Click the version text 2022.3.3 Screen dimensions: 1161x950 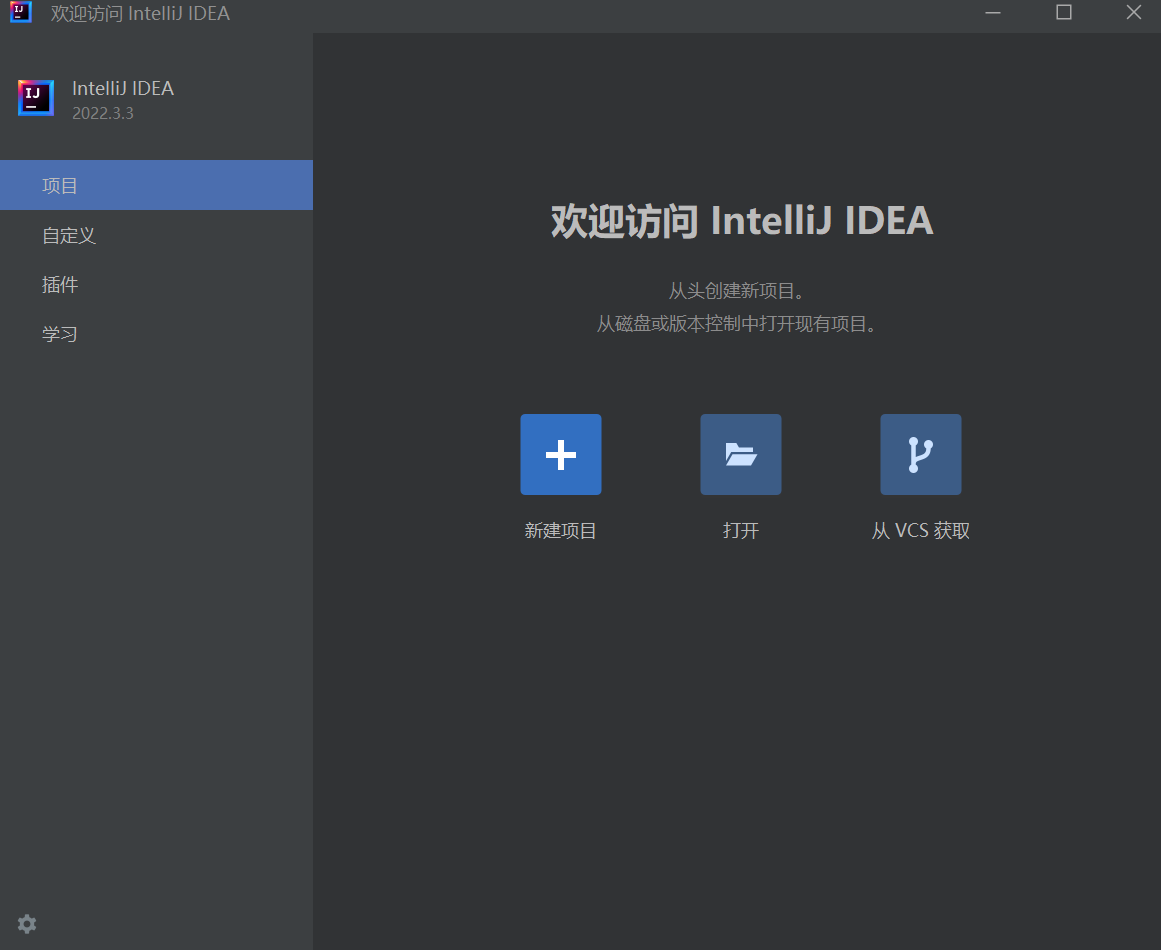click(103, 113)
